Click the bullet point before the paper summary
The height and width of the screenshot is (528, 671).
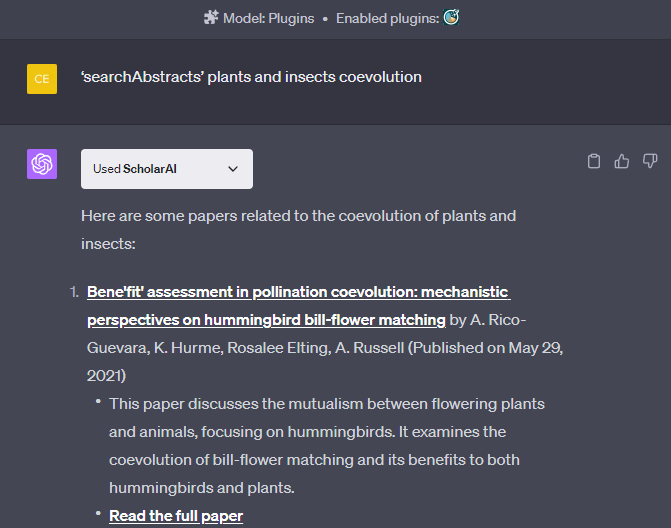pos(98,402)
